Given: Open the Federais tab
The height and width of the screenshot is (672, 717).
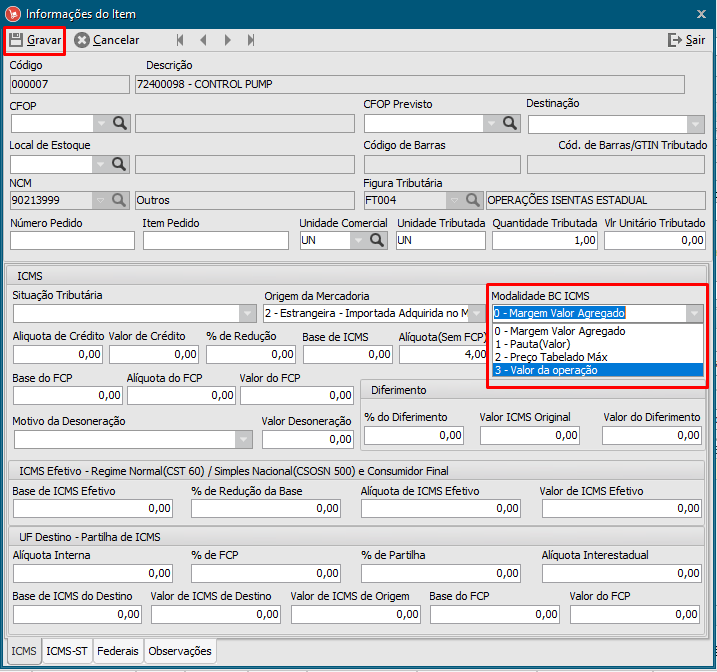Looking at the screenshot, I should (119, 651).
